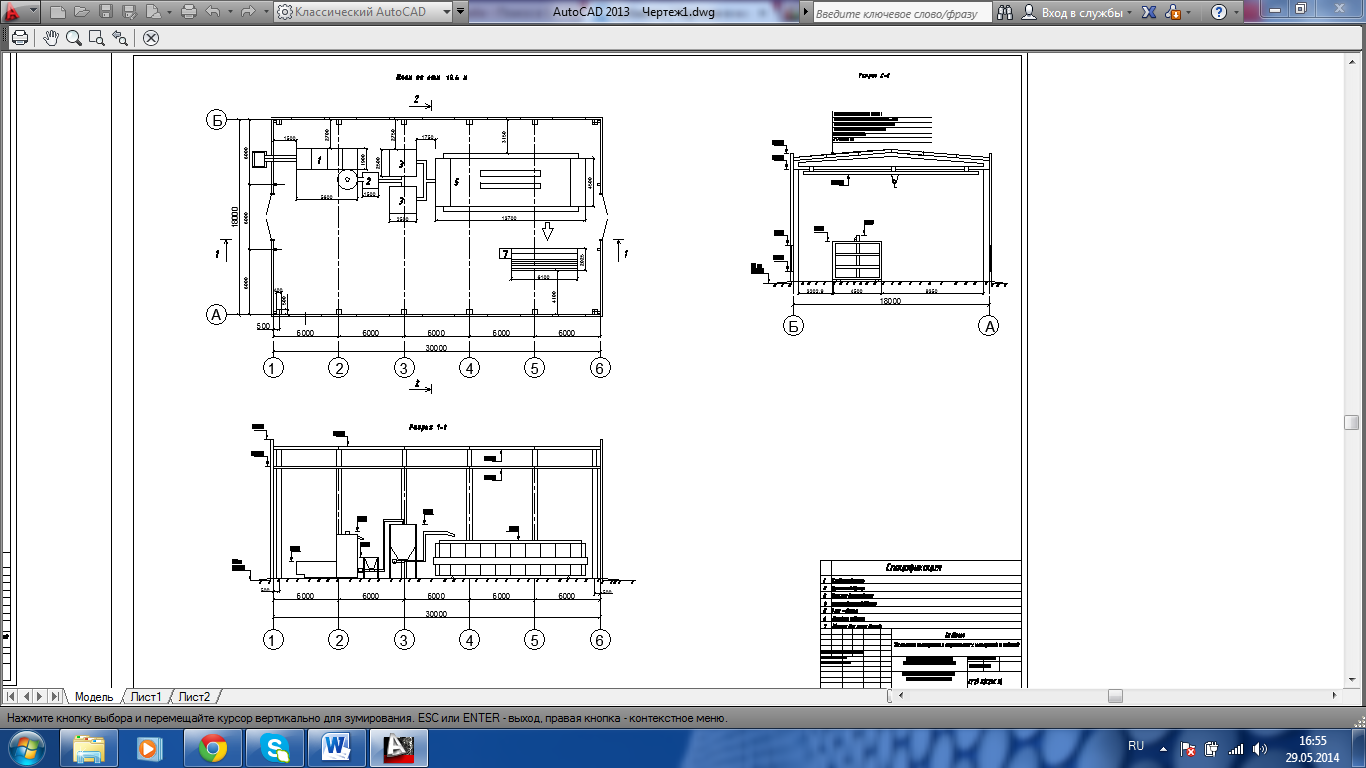1366x768 pixels.
Task: Click the vertical scrollbar thumb
Action: [1352, 422]
